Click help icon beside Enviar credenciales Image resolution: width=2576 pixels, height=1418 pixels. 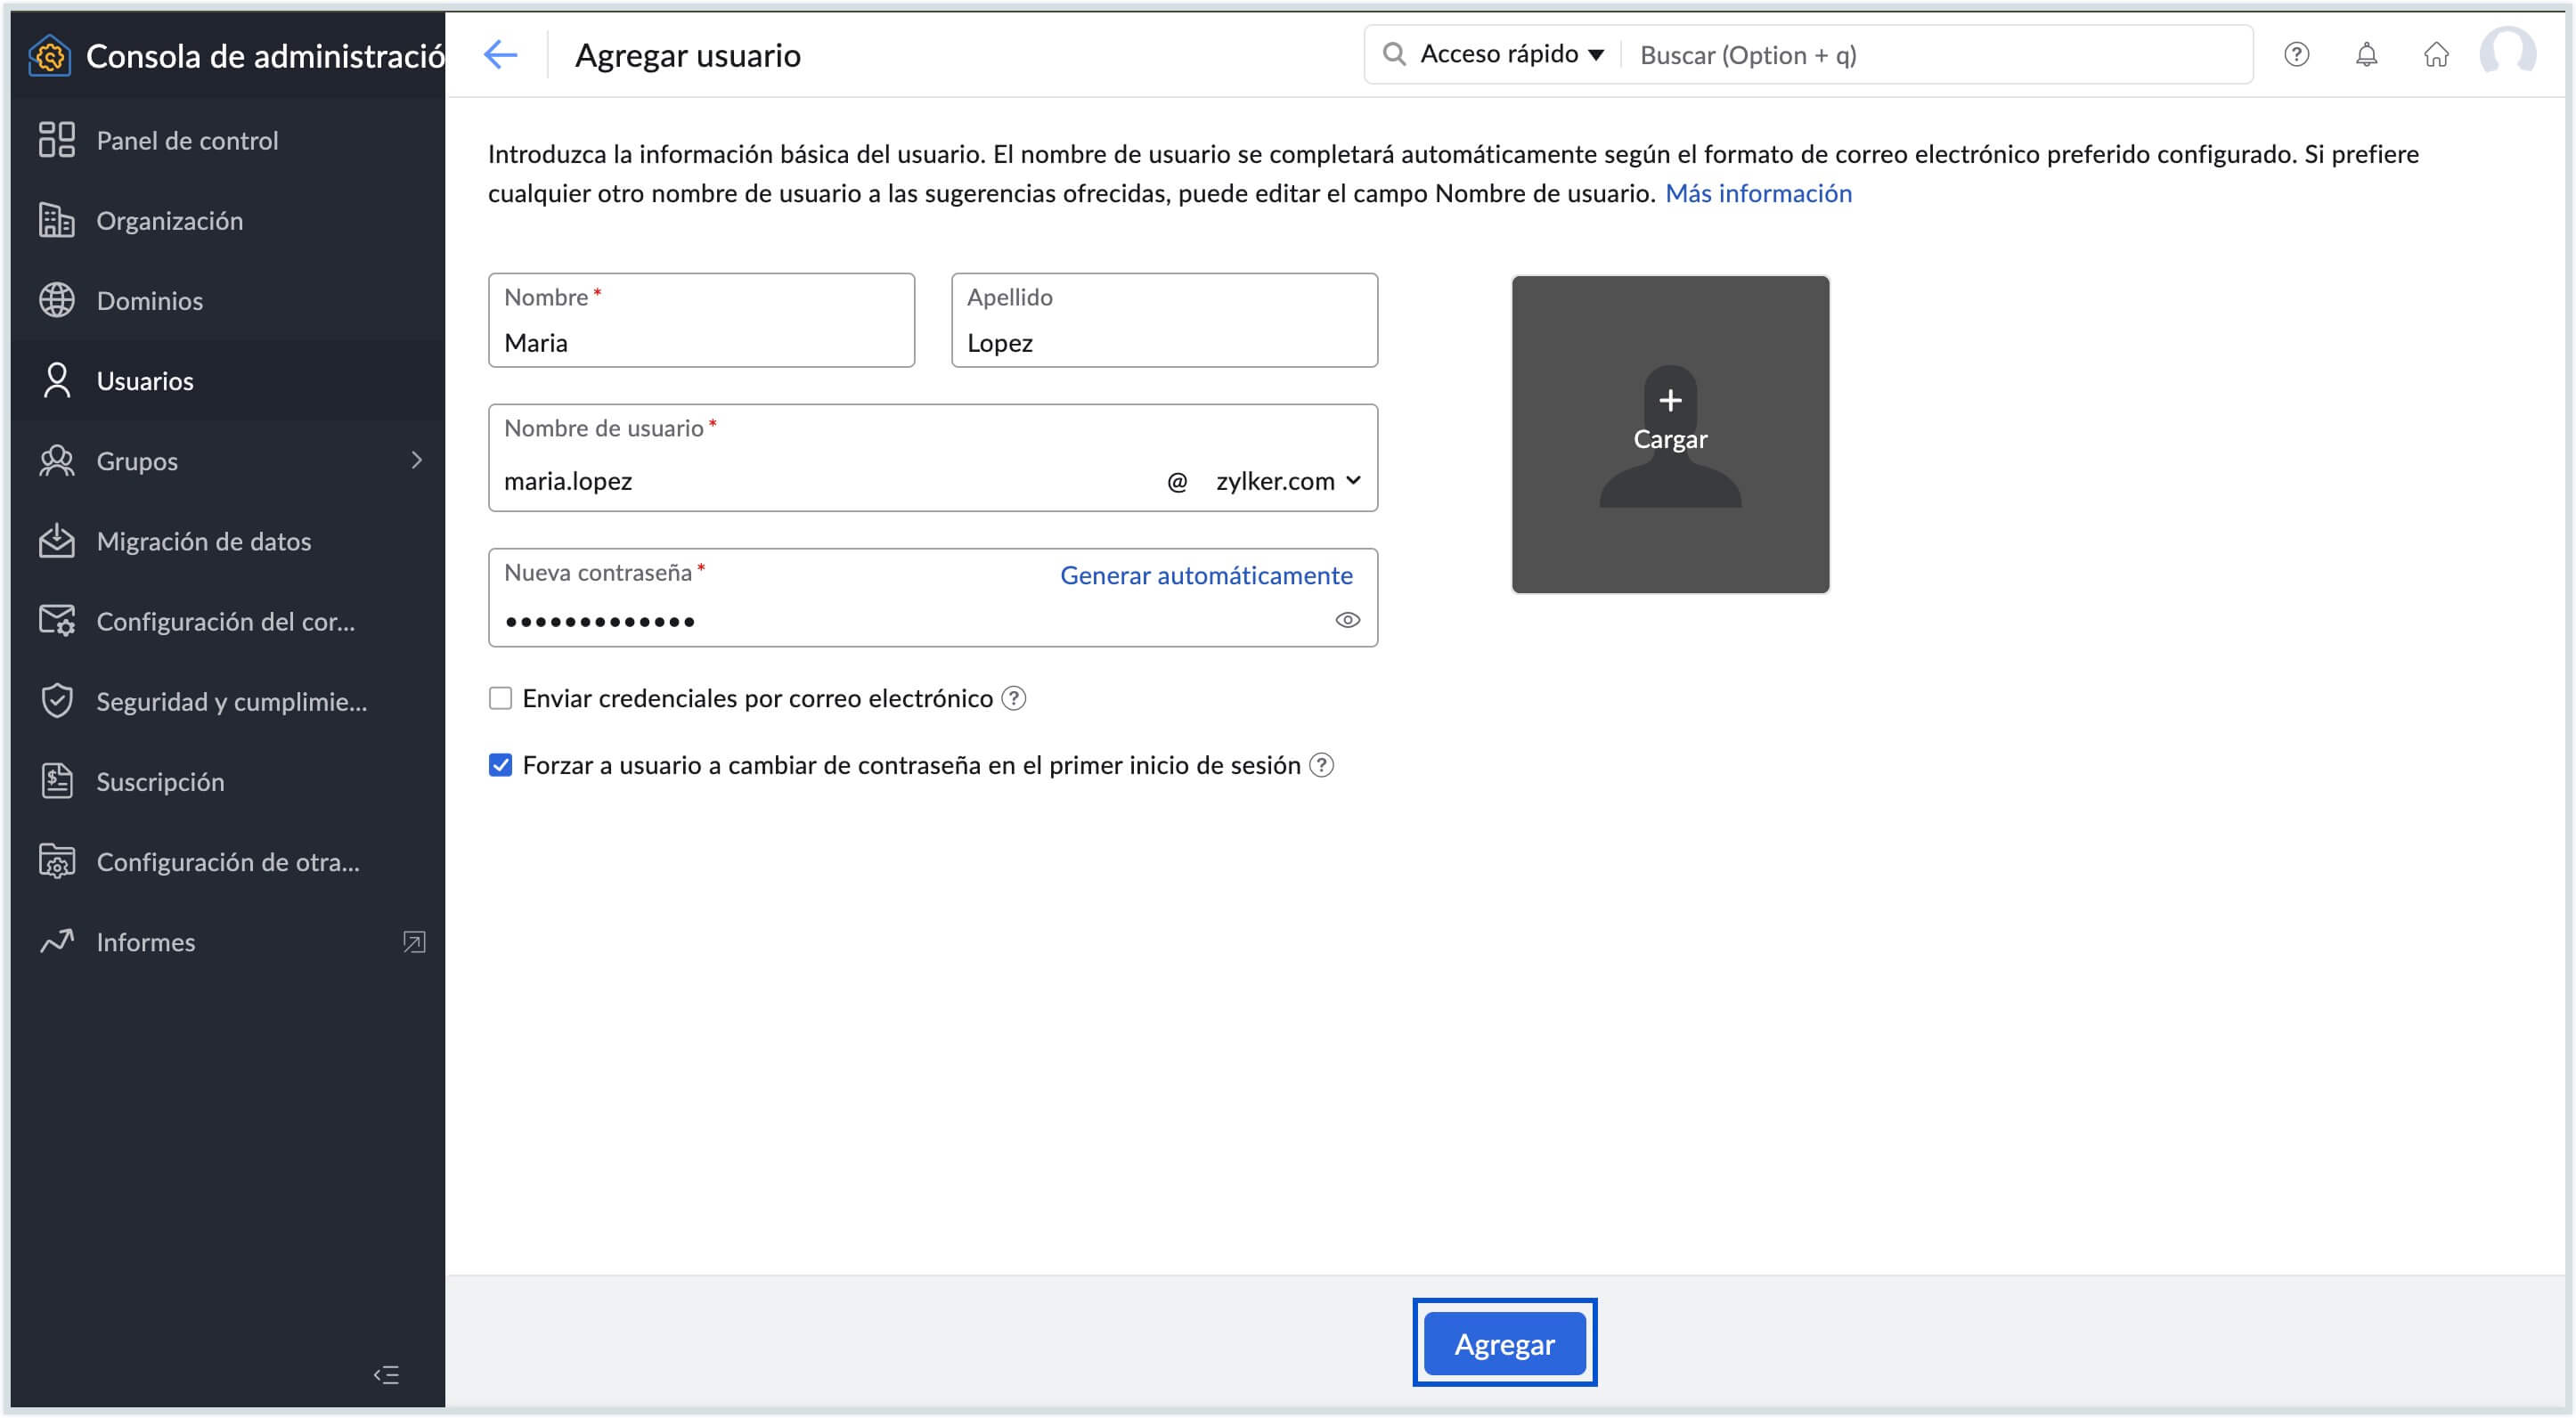coord(1014,698)
